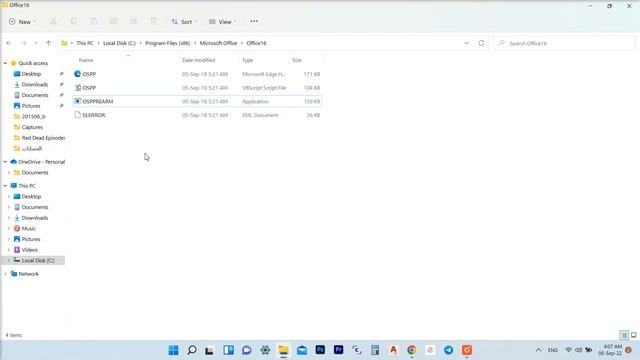The image size is (640, 360).
Task: Open Desktop under Quick access
Action: [x=31, y=74]
